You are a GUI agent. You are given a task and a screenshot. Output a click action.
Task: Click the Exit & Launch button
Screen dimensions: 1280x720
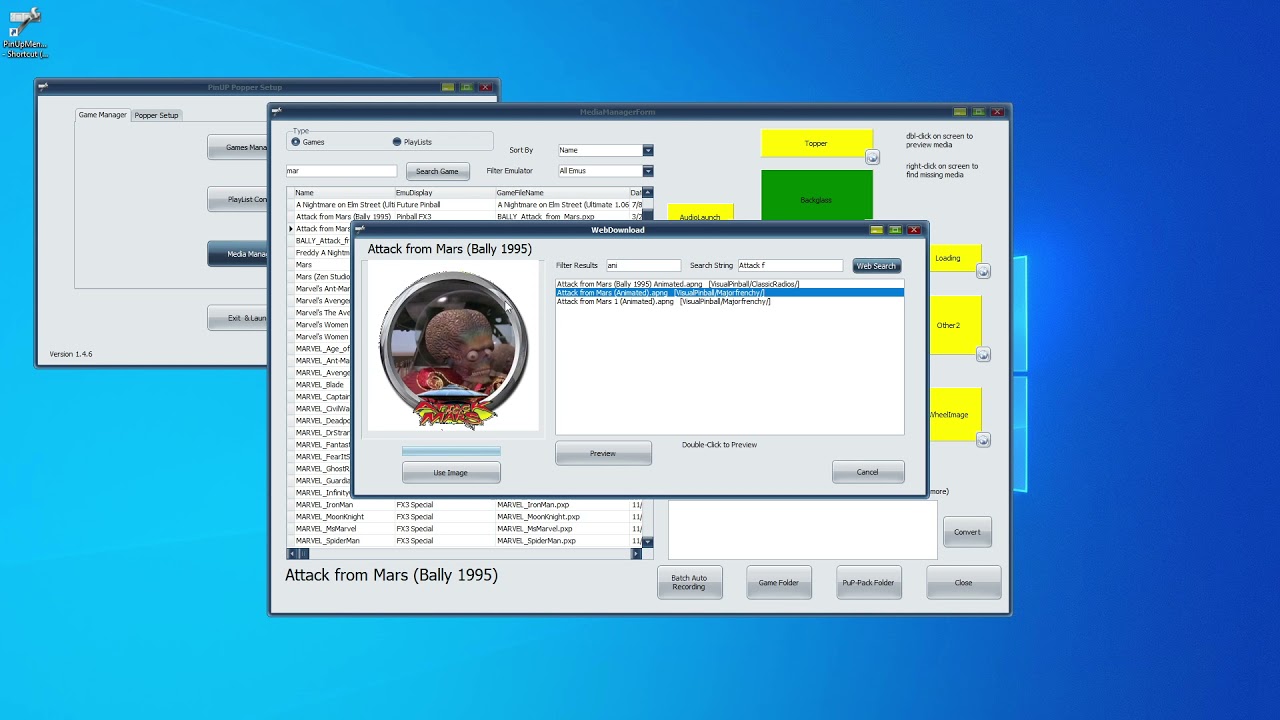[x=238, y=318]
